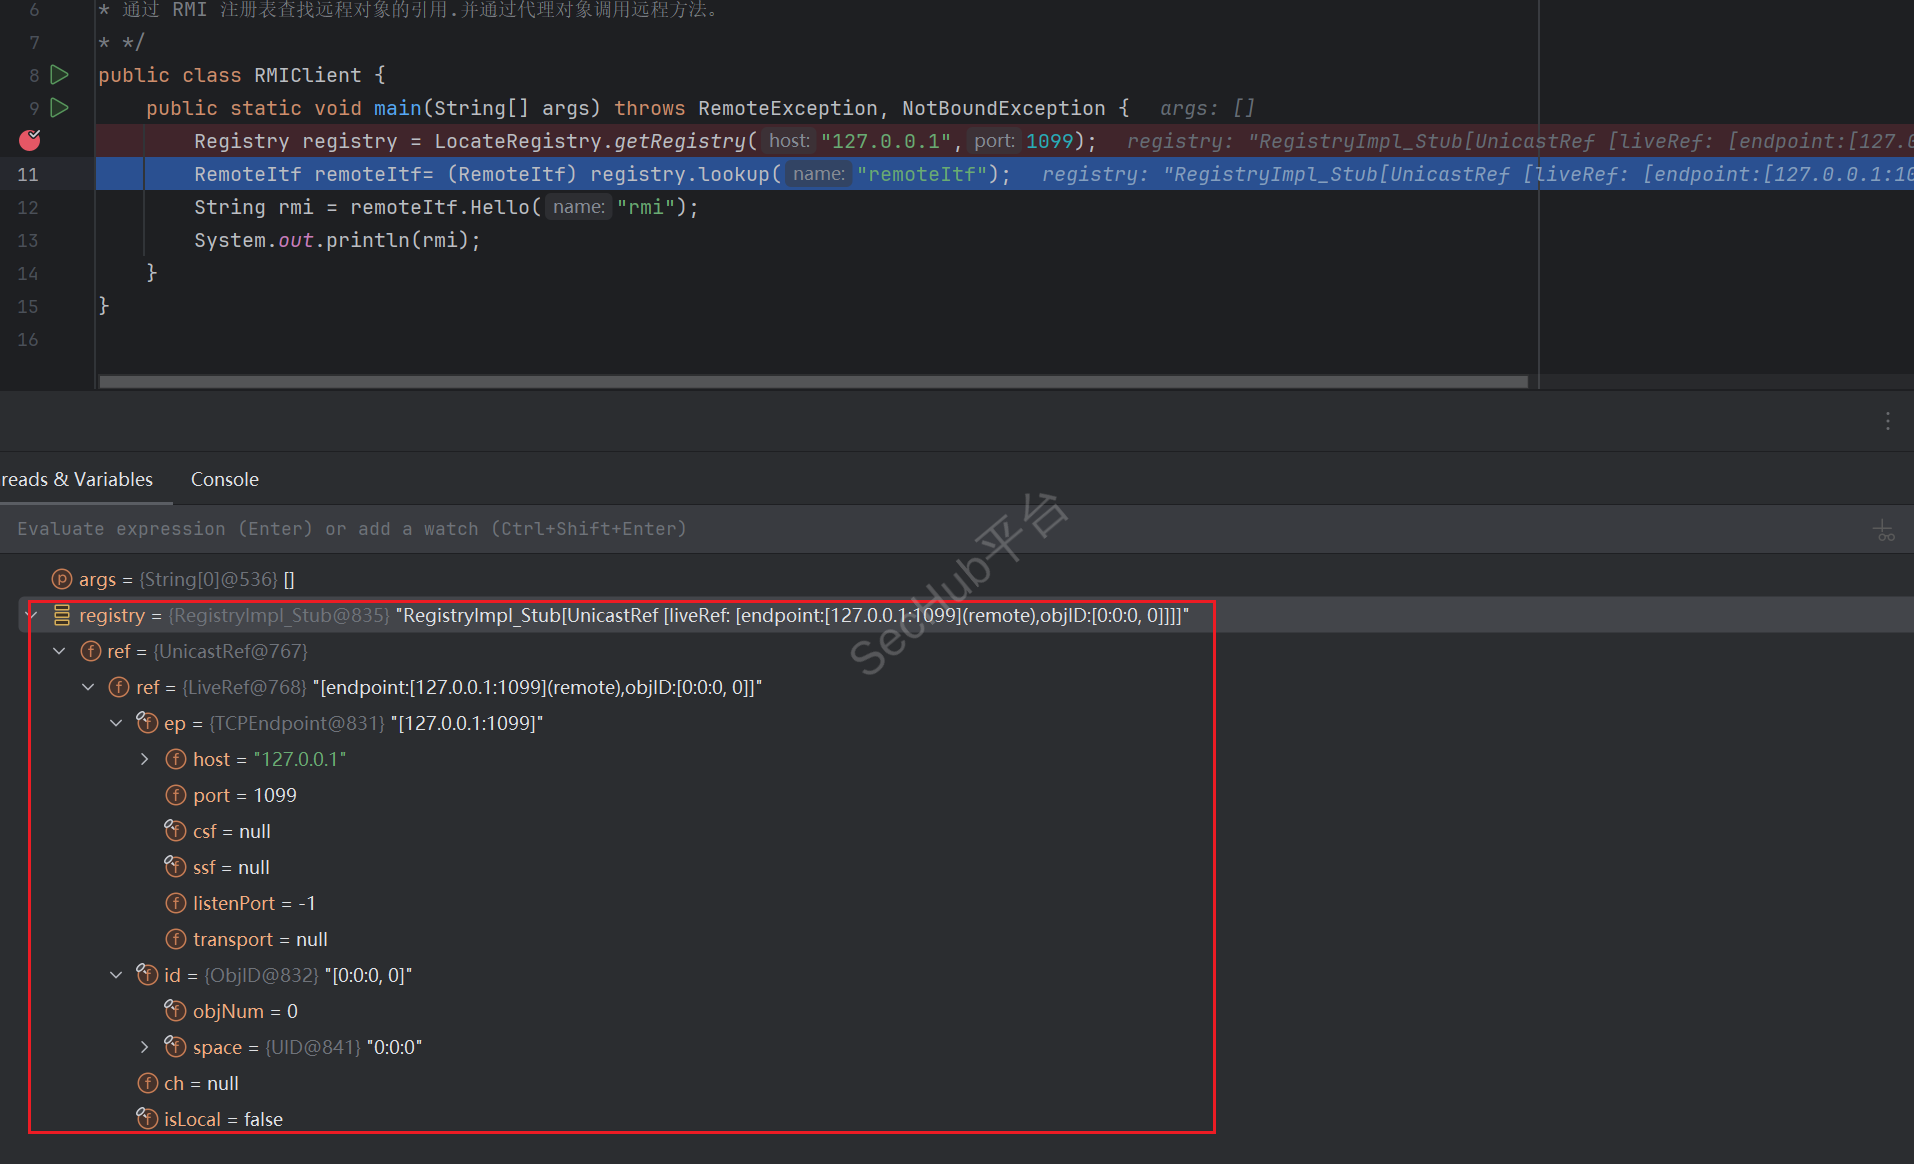The width and height of the screenshot is (1914, 1164).
Task: Select the listenPort = -1 variable row
Action: [254, 903]
